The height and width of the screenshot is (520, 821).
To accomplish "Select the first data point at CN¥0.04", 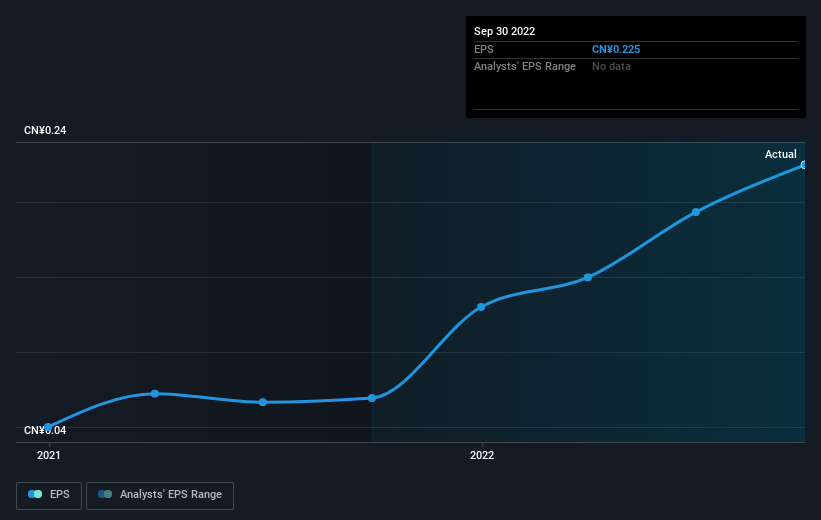I will coord(48,427).
